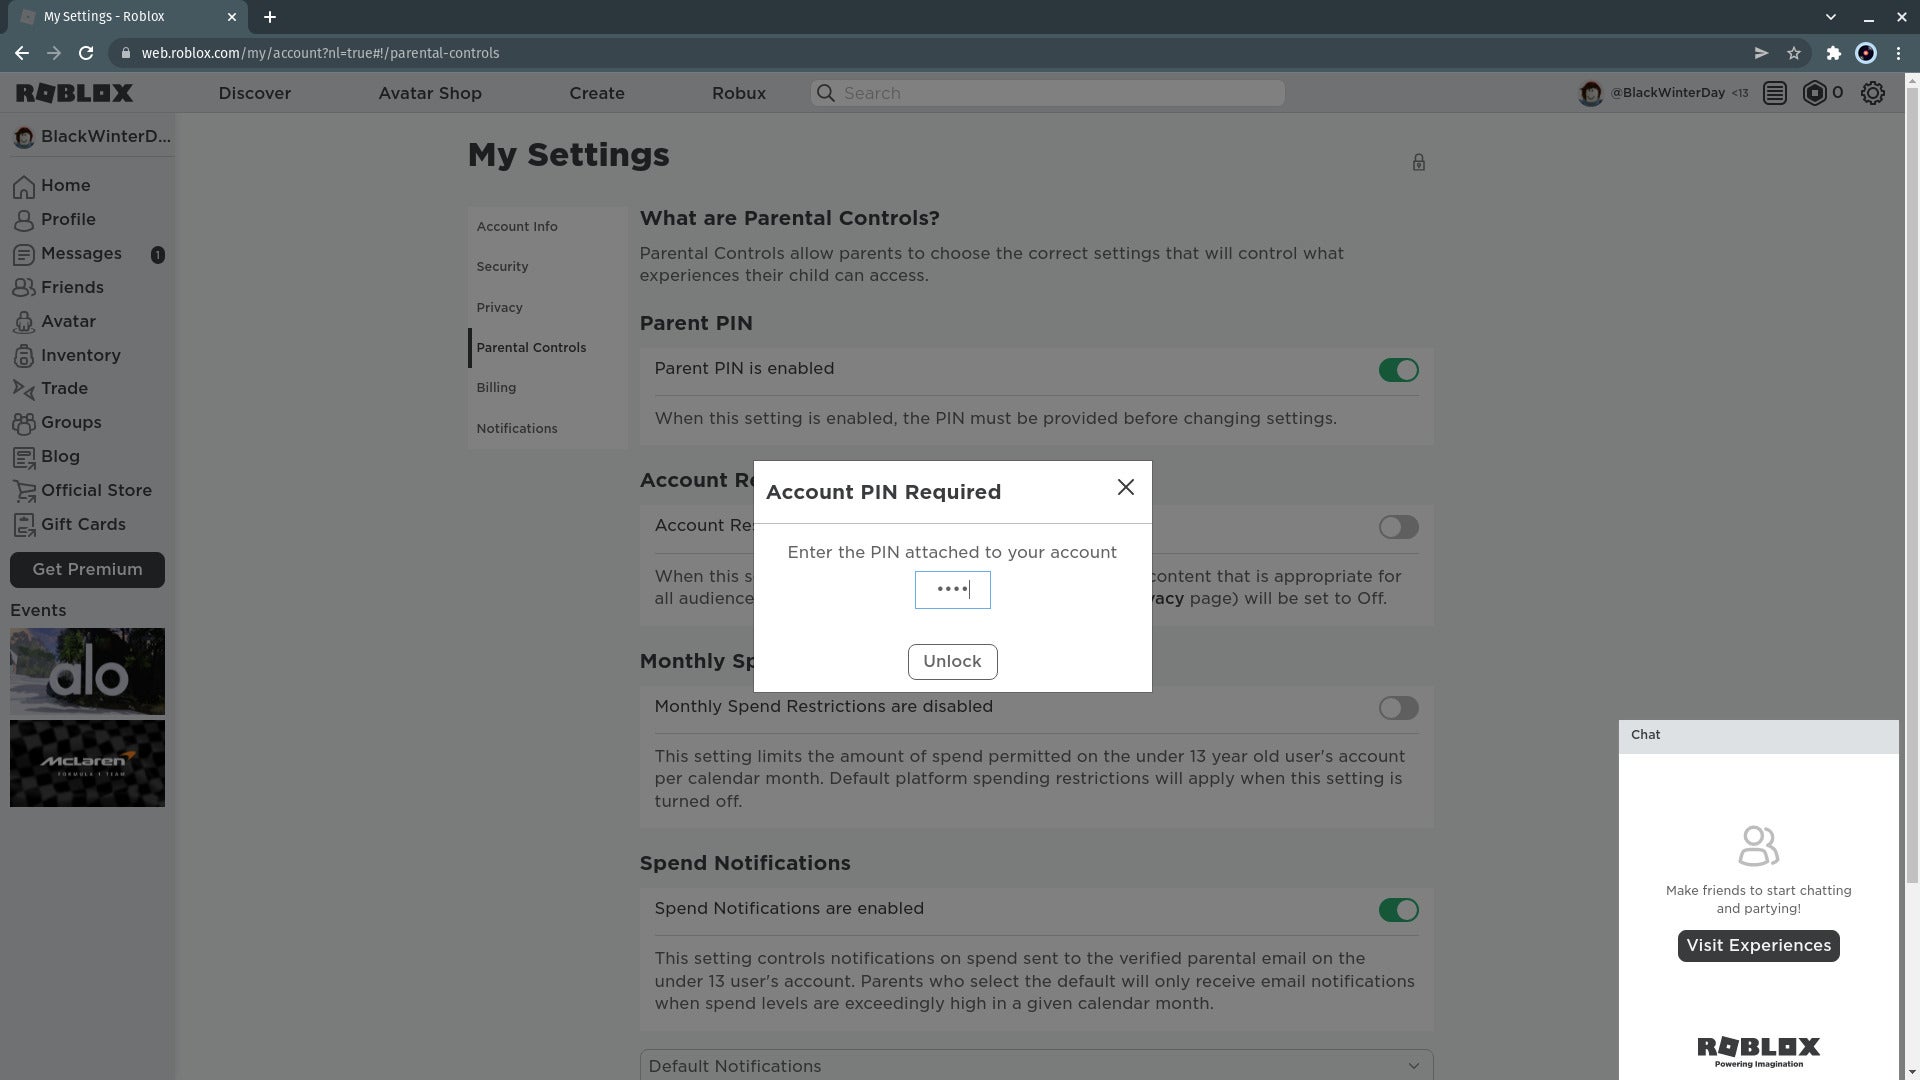Open the Security settings tab
This screenshot has width=1920, height=1080.
[547, 267]
